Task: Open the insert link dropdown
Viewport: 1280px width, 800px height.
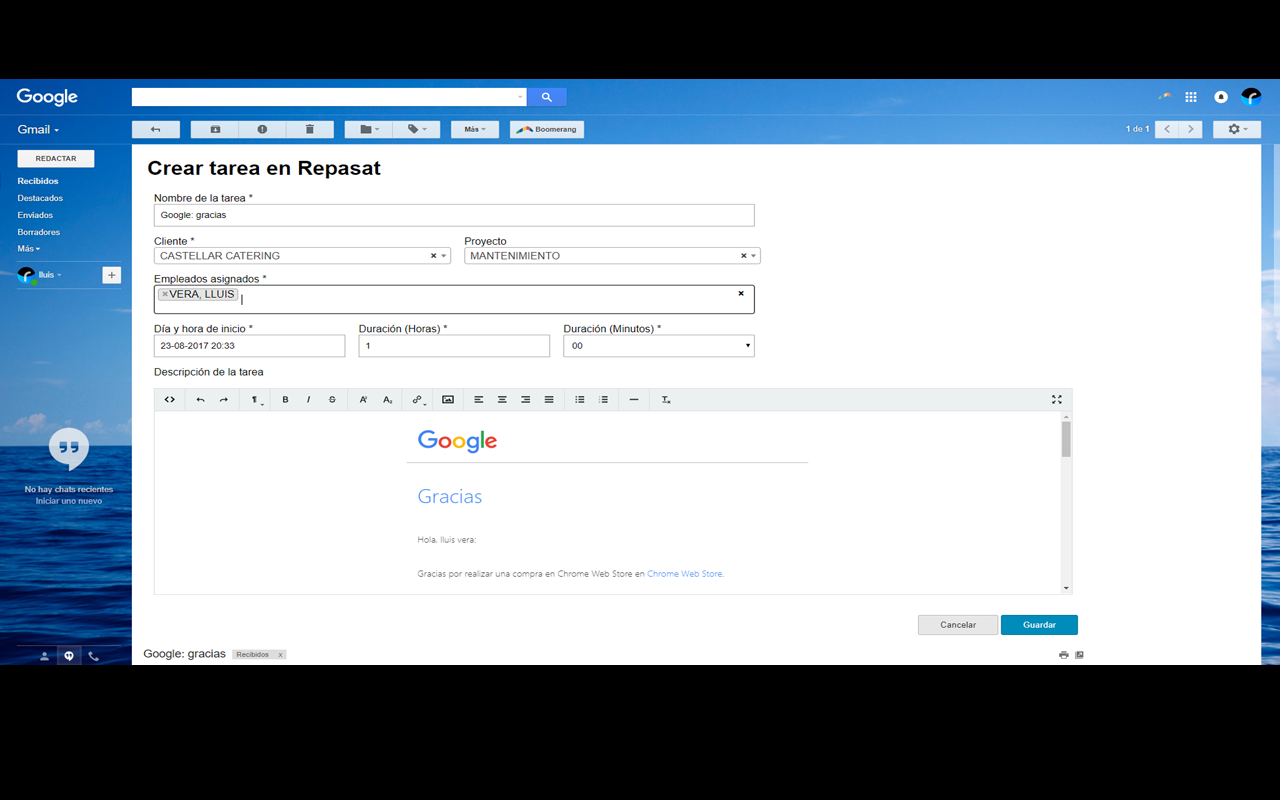Action: 418,400
